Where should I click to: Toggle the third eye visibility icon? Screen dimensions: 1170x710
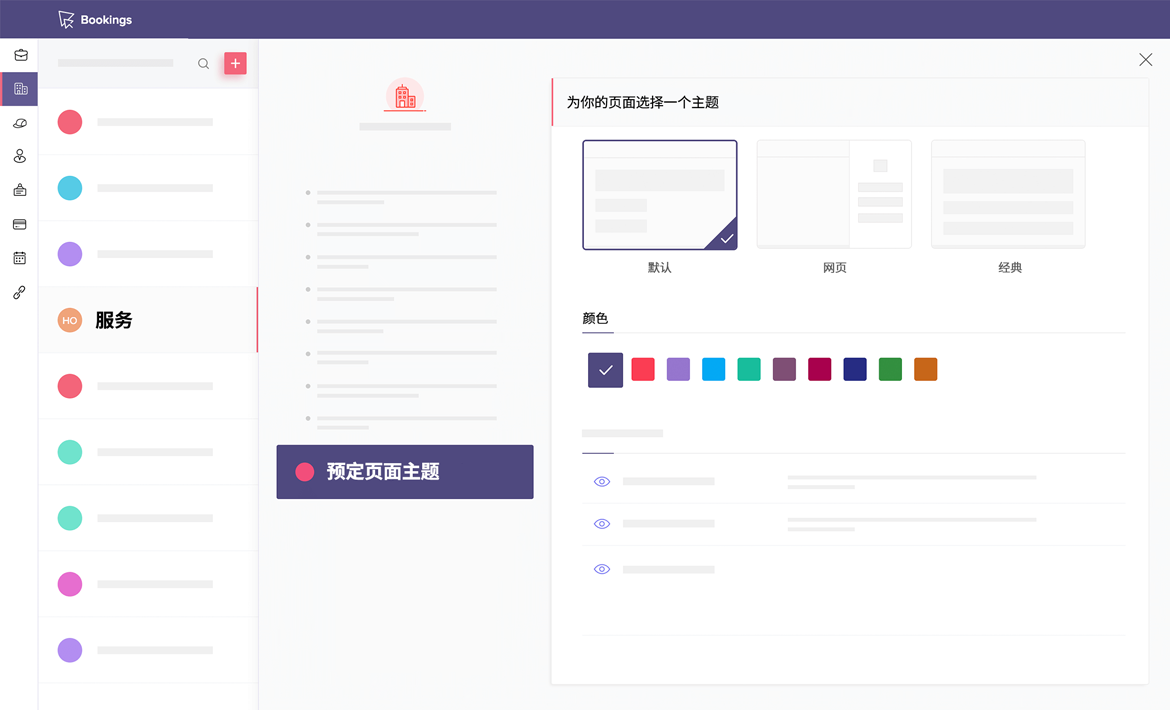coord(601,570)
